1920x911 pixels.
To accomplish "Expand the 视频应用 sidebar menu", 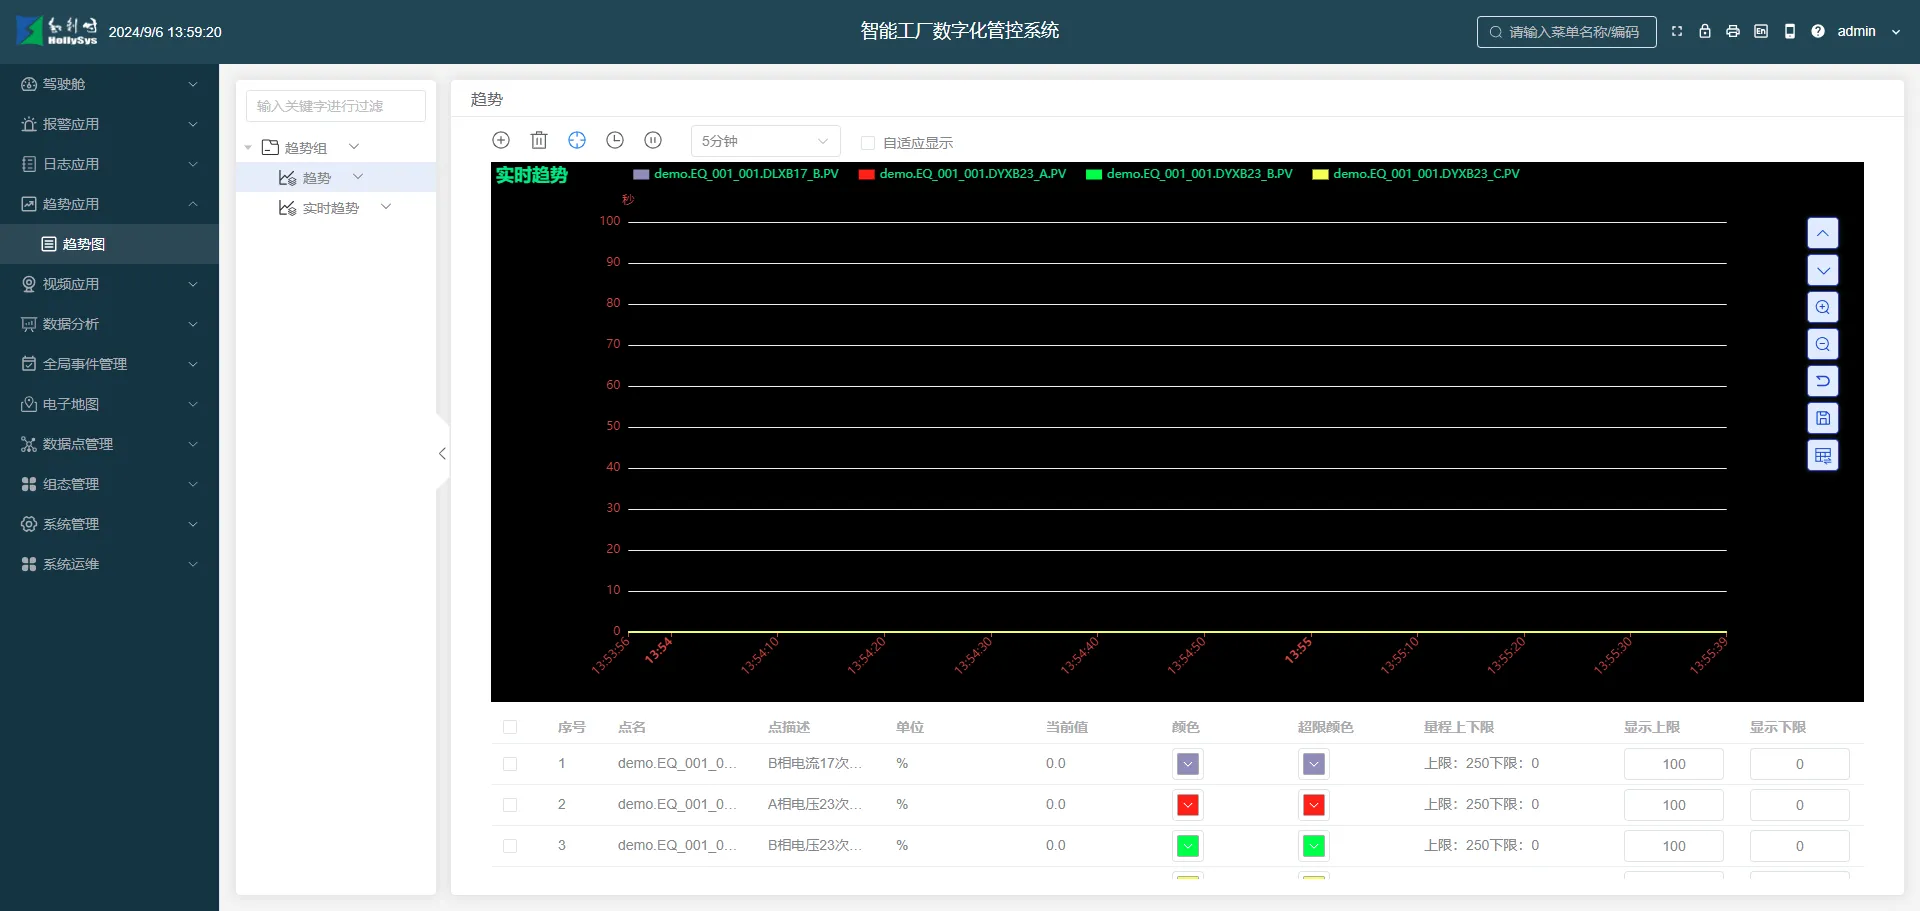I will click(x=109, y=284).
